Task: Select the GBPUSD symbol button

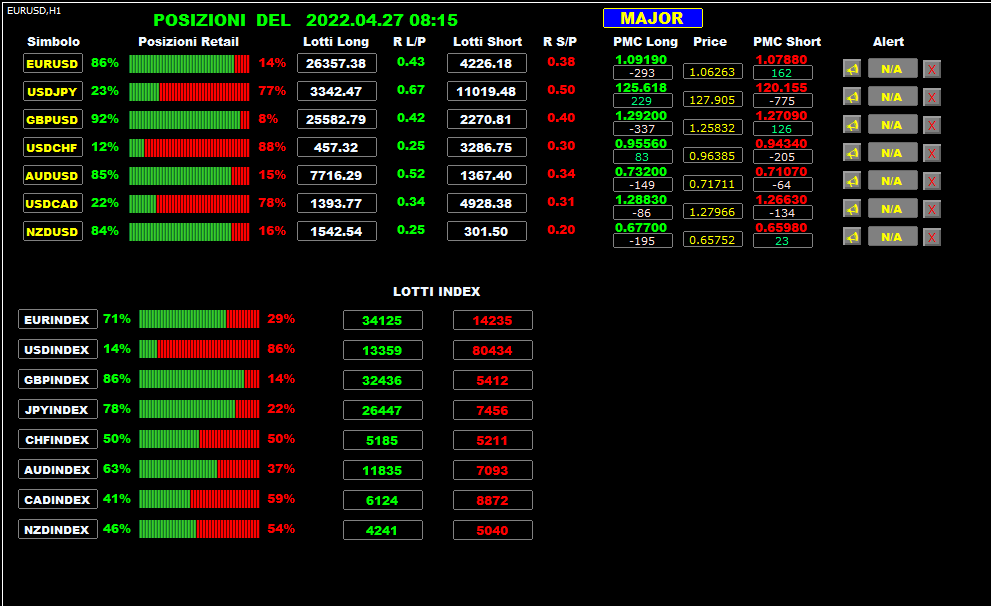Action: tap(52, 119)
